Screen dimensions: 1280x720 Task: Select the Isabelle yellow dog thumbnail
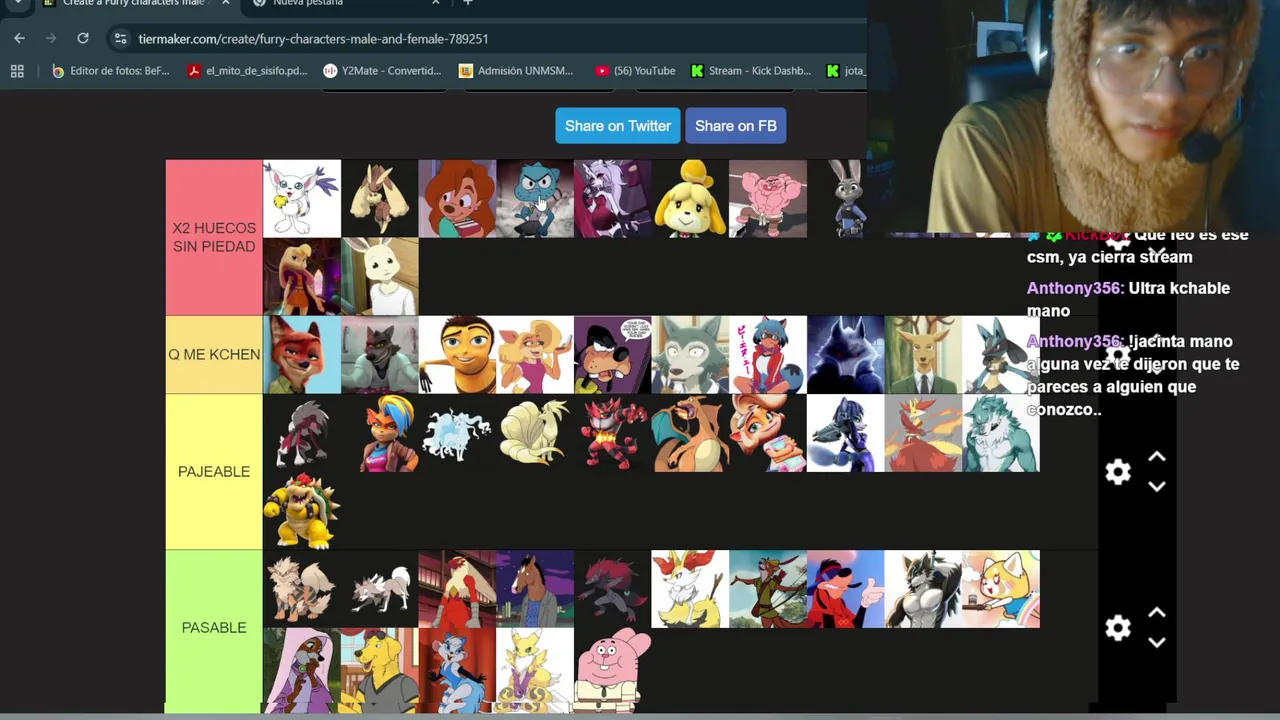[690, 199]
